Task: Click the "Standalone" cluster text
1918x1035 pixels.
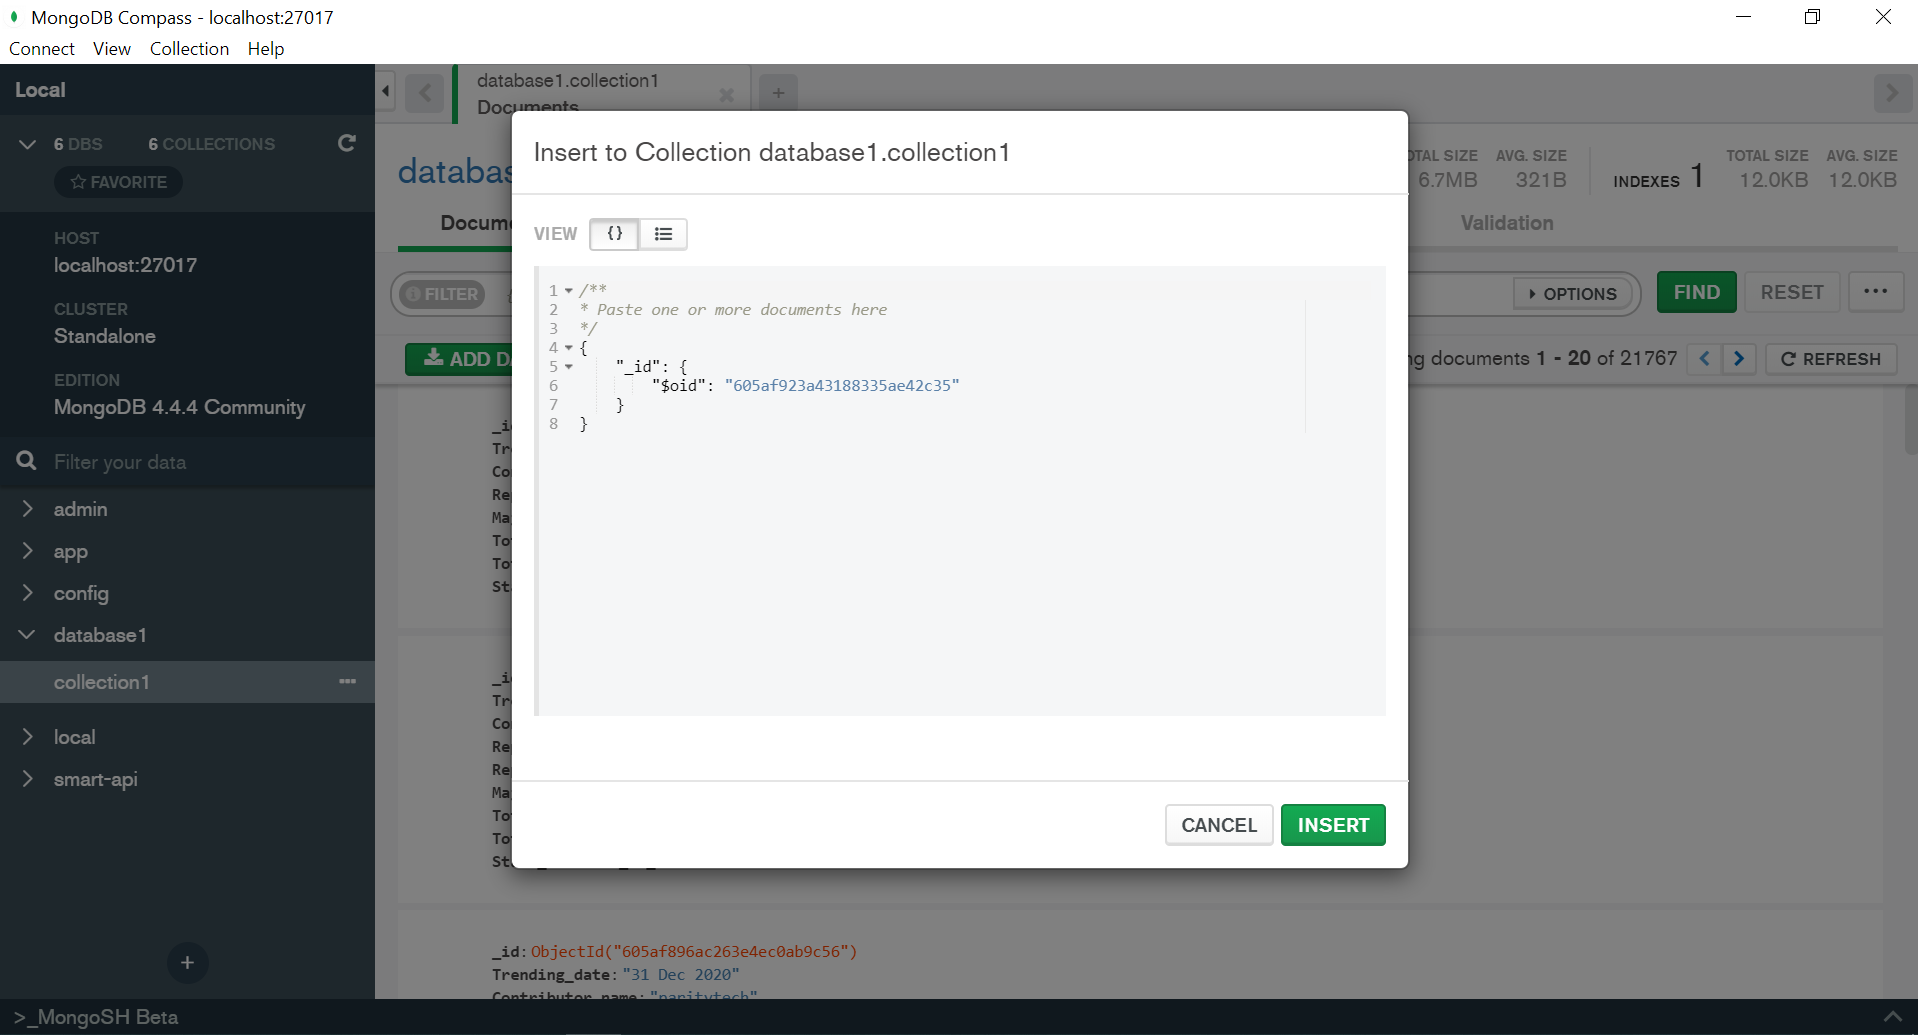Action: pos(105,336)
